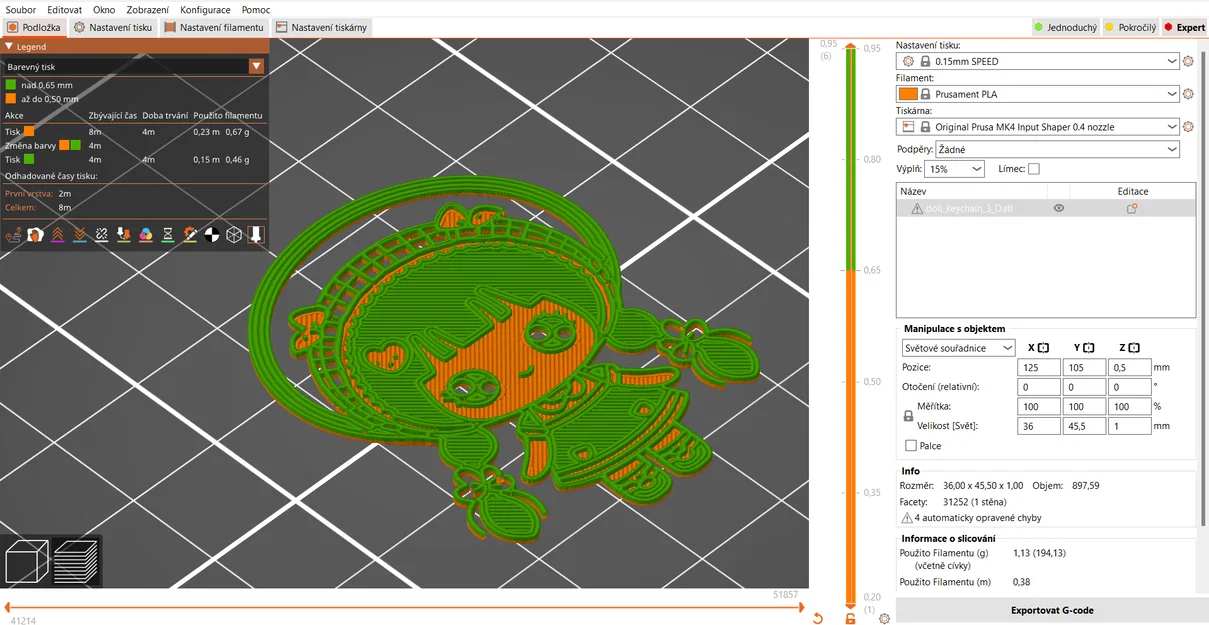
Task: Toggle deretractions double-down-arrow icon
Action: 80,235
